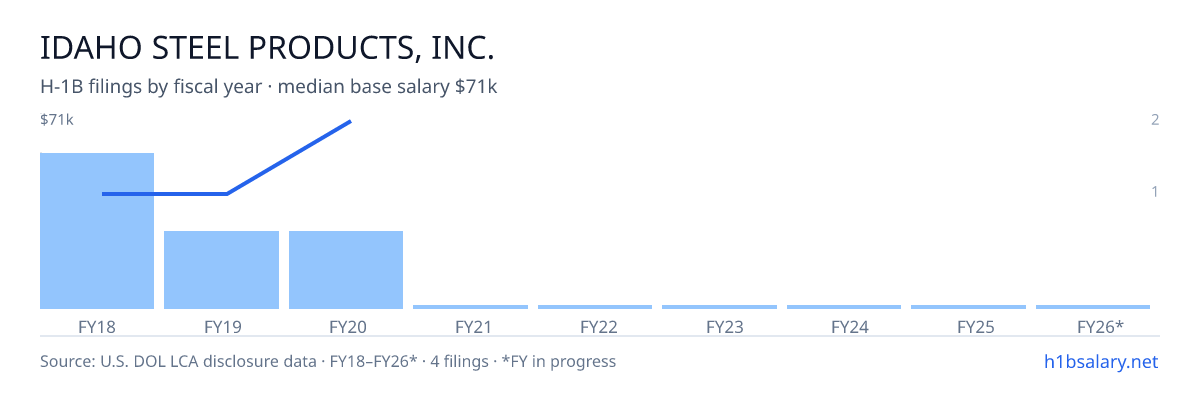Click the FY20 axis label

click(346, 326)
